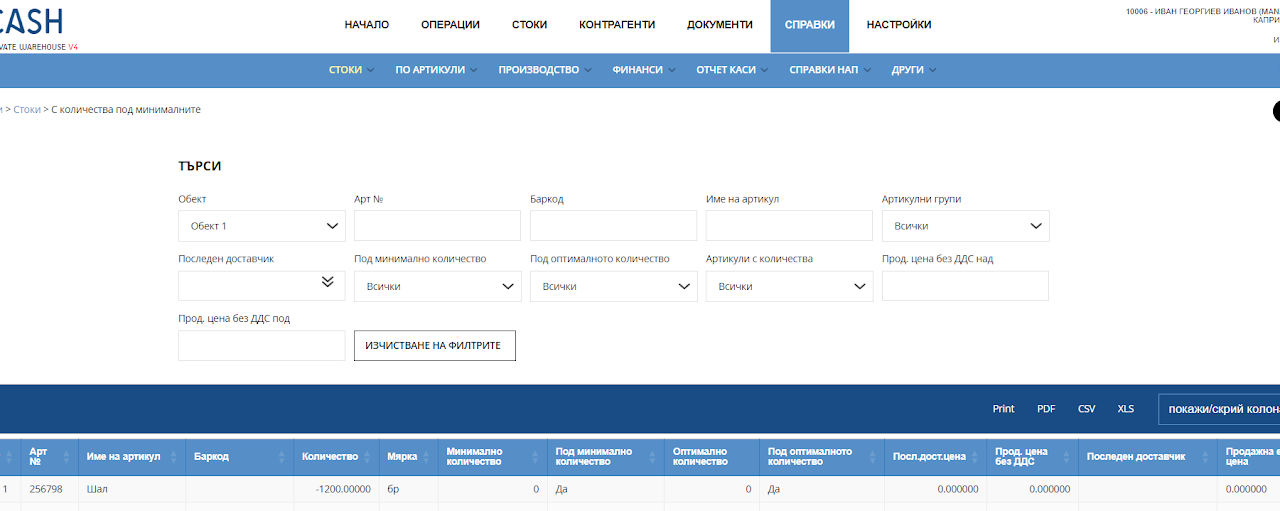This screenshot has width=1280, height=511.
Task: Click ИЗЧИСТВАНЕ НА ФИЛТРИТЕ button
Action: point(435,345)
